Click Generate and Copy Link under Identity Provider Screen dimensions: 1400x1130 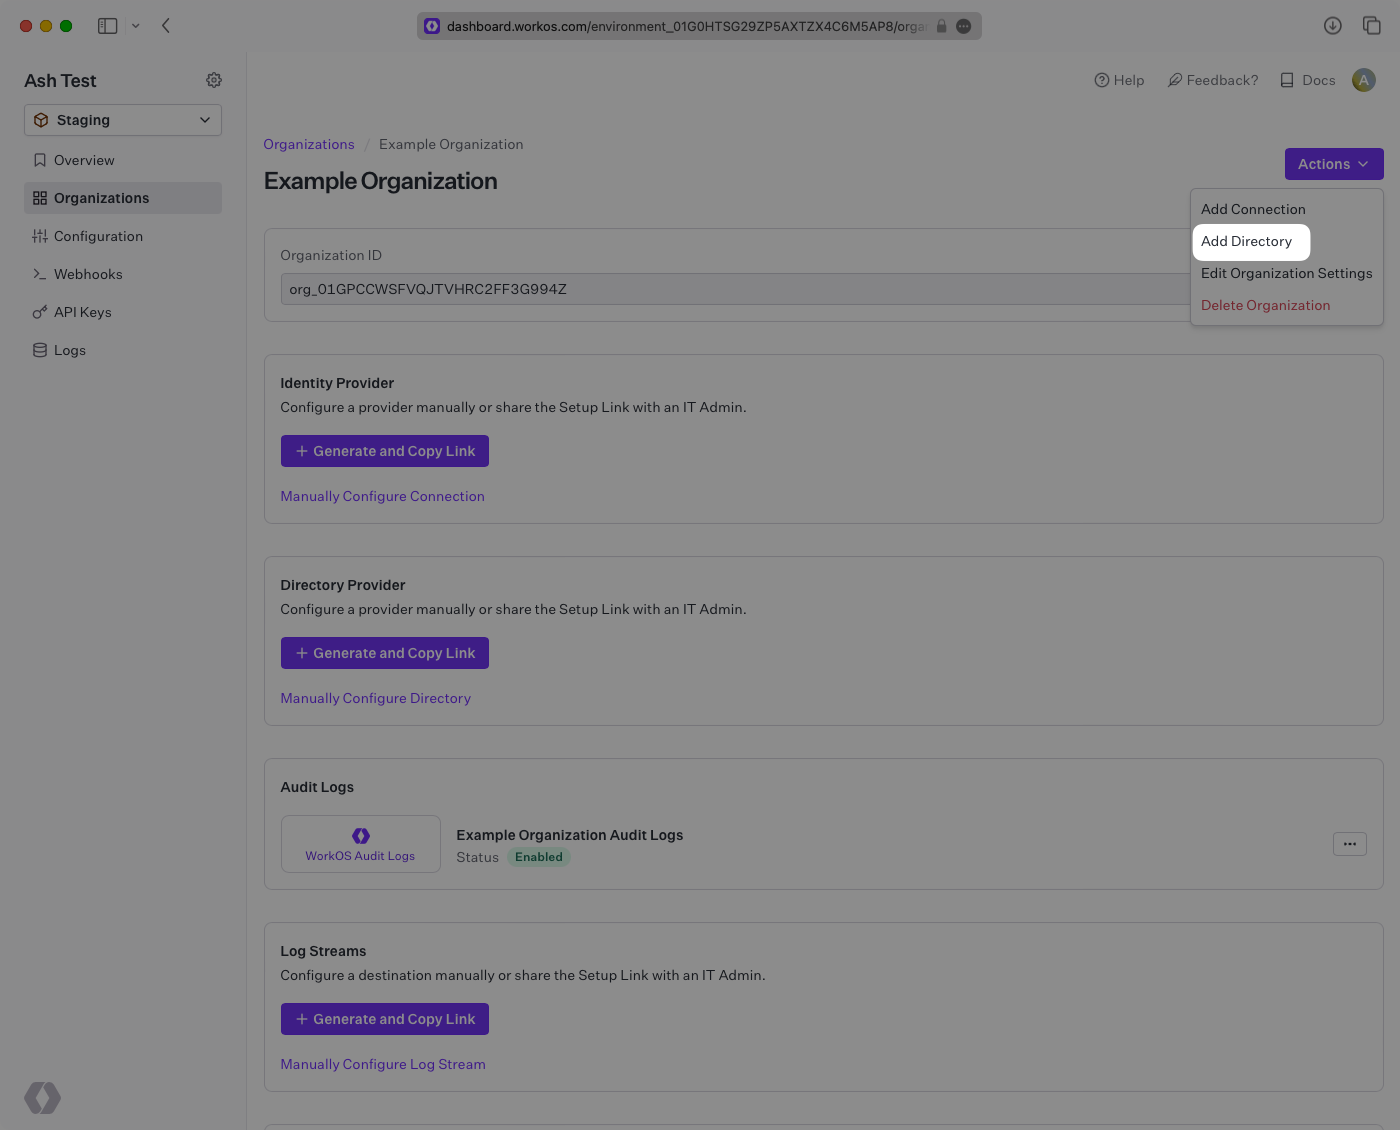point(385,451)
